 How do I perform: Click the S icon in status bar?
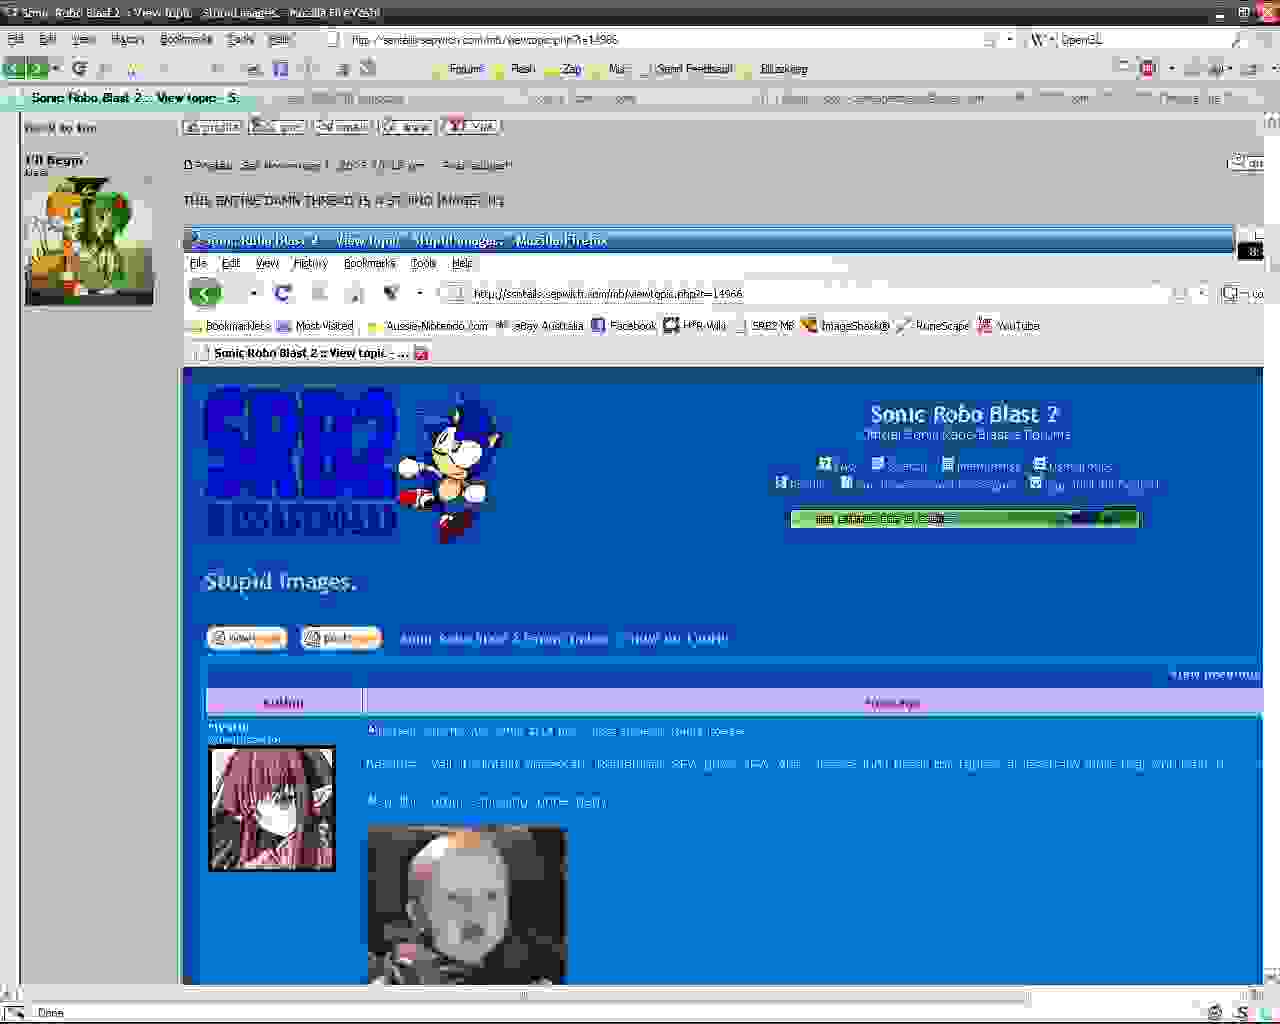coord(1241,1012)
